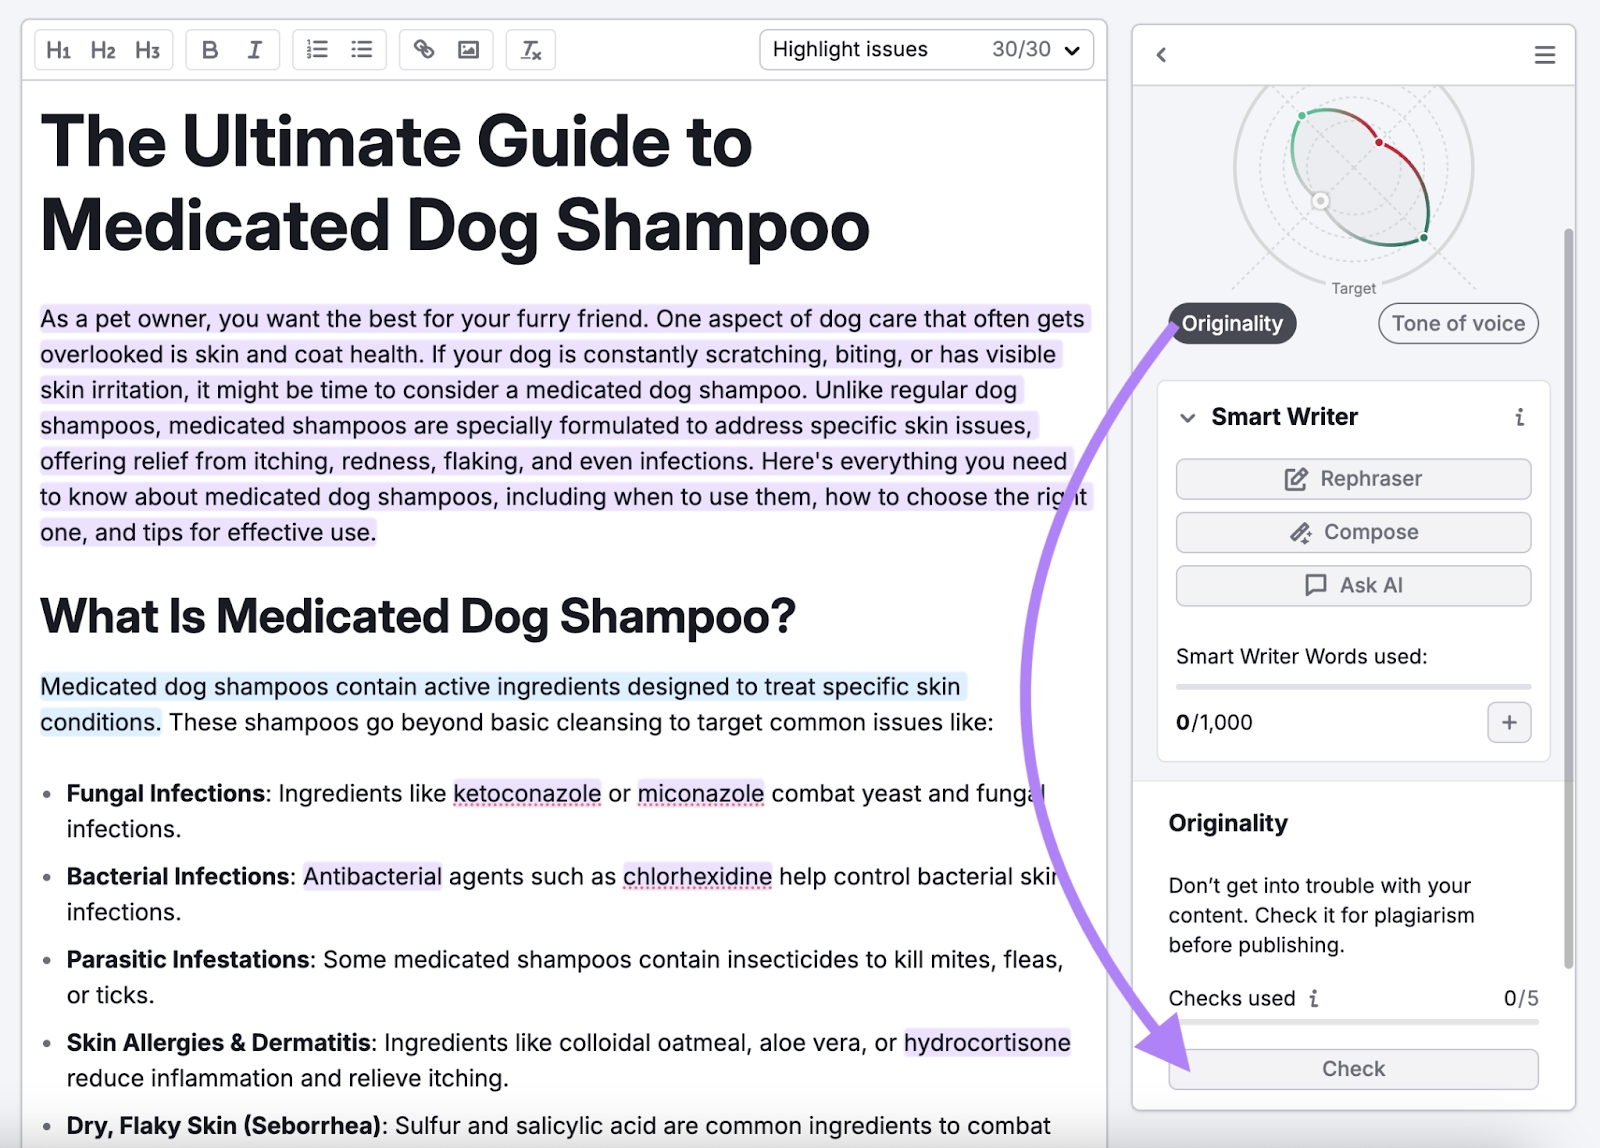Add more Smart Writer words with plus

(x=1508, y=722)
